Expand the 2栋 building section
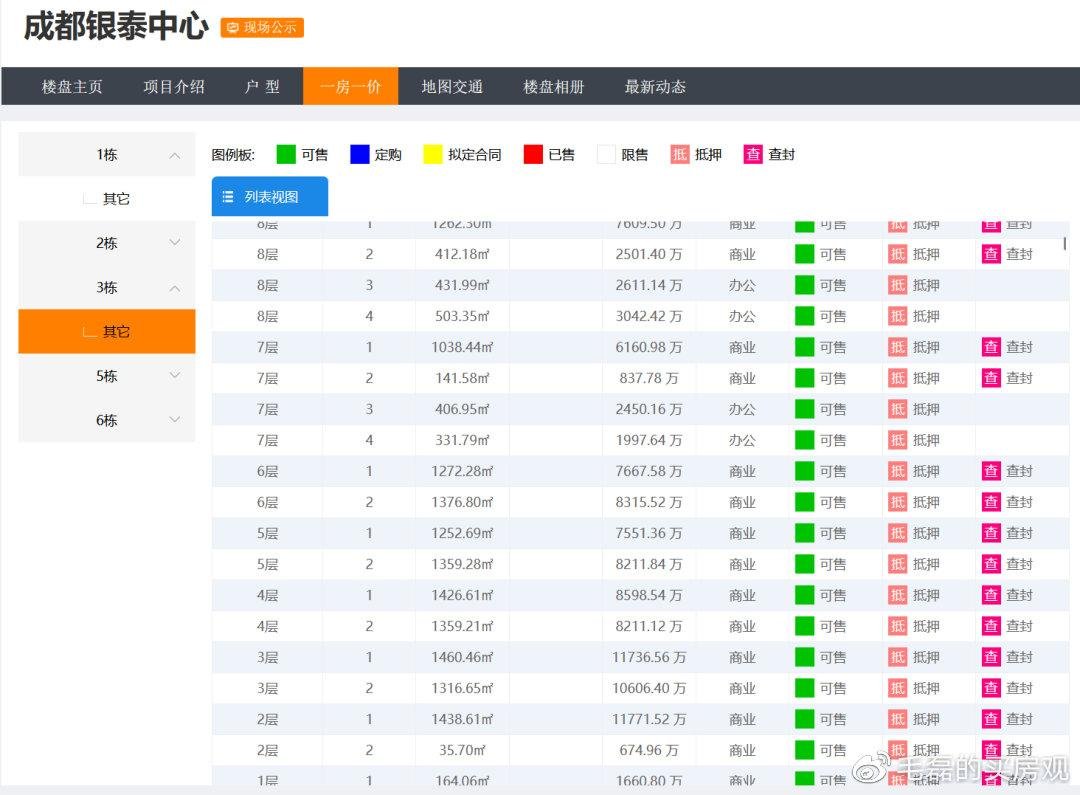Screen dimensions: 1080x795 (x=107, y=243)
